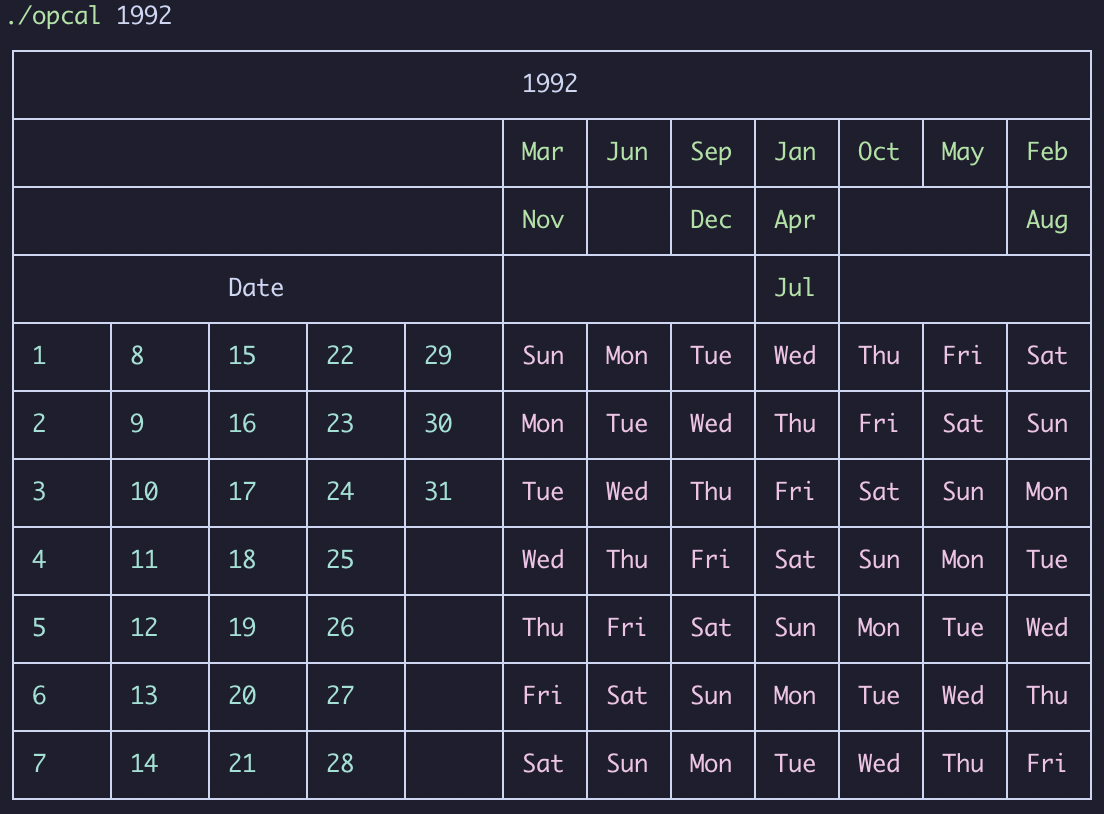Click the Aug month label

coord(1047,220)
